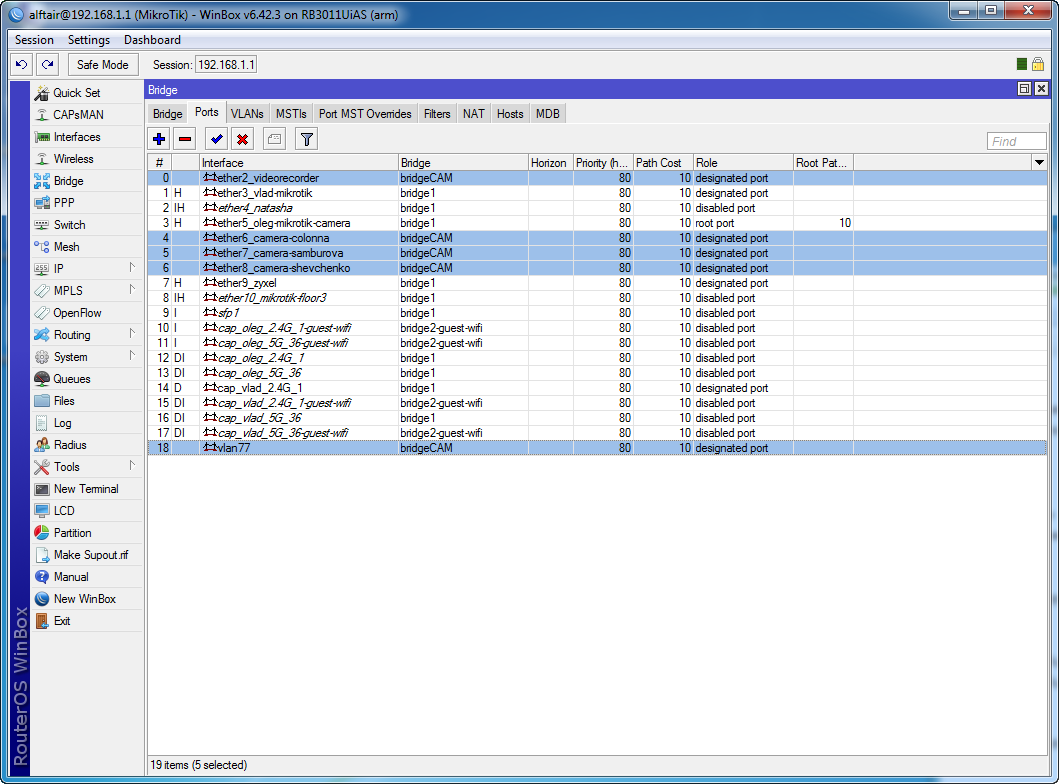Switch to the Hosts tab

coord(510,113)
